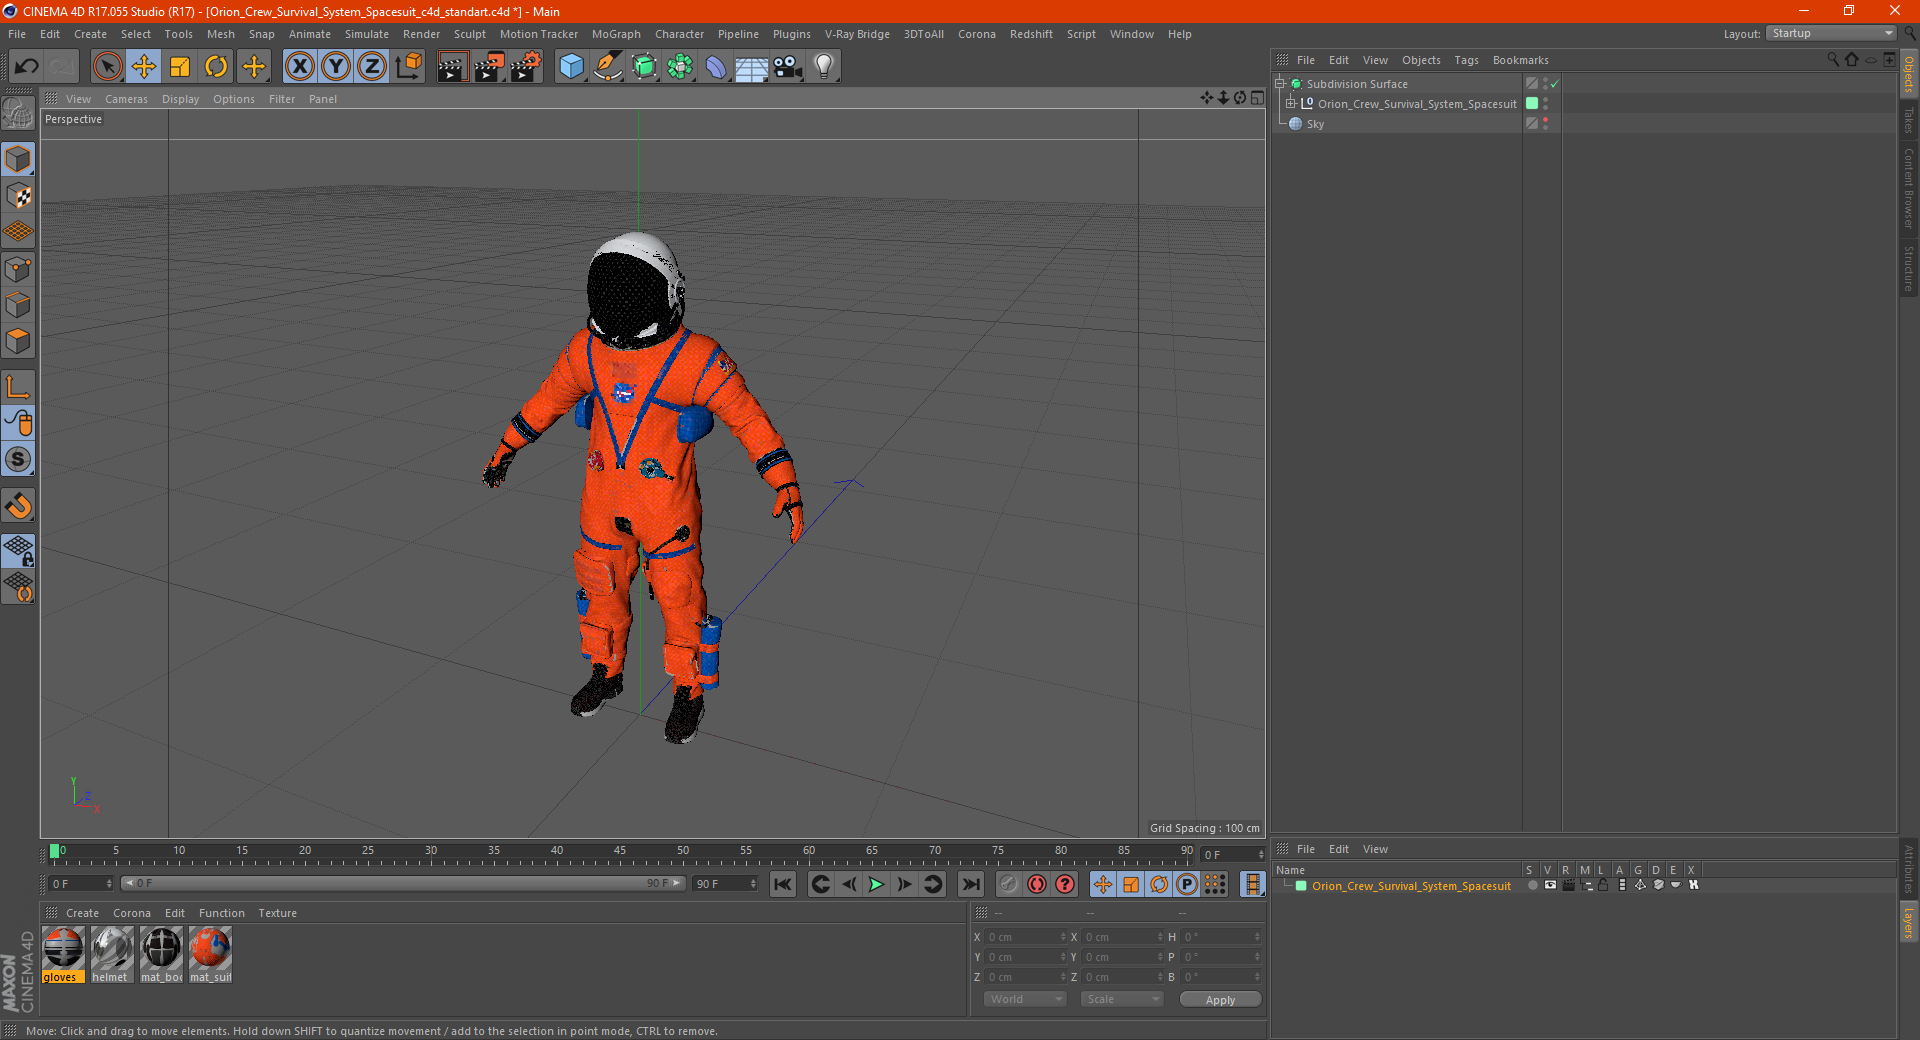Click the Light bulb icon
1920x1040 pixels.
click(x=823, y=67)
